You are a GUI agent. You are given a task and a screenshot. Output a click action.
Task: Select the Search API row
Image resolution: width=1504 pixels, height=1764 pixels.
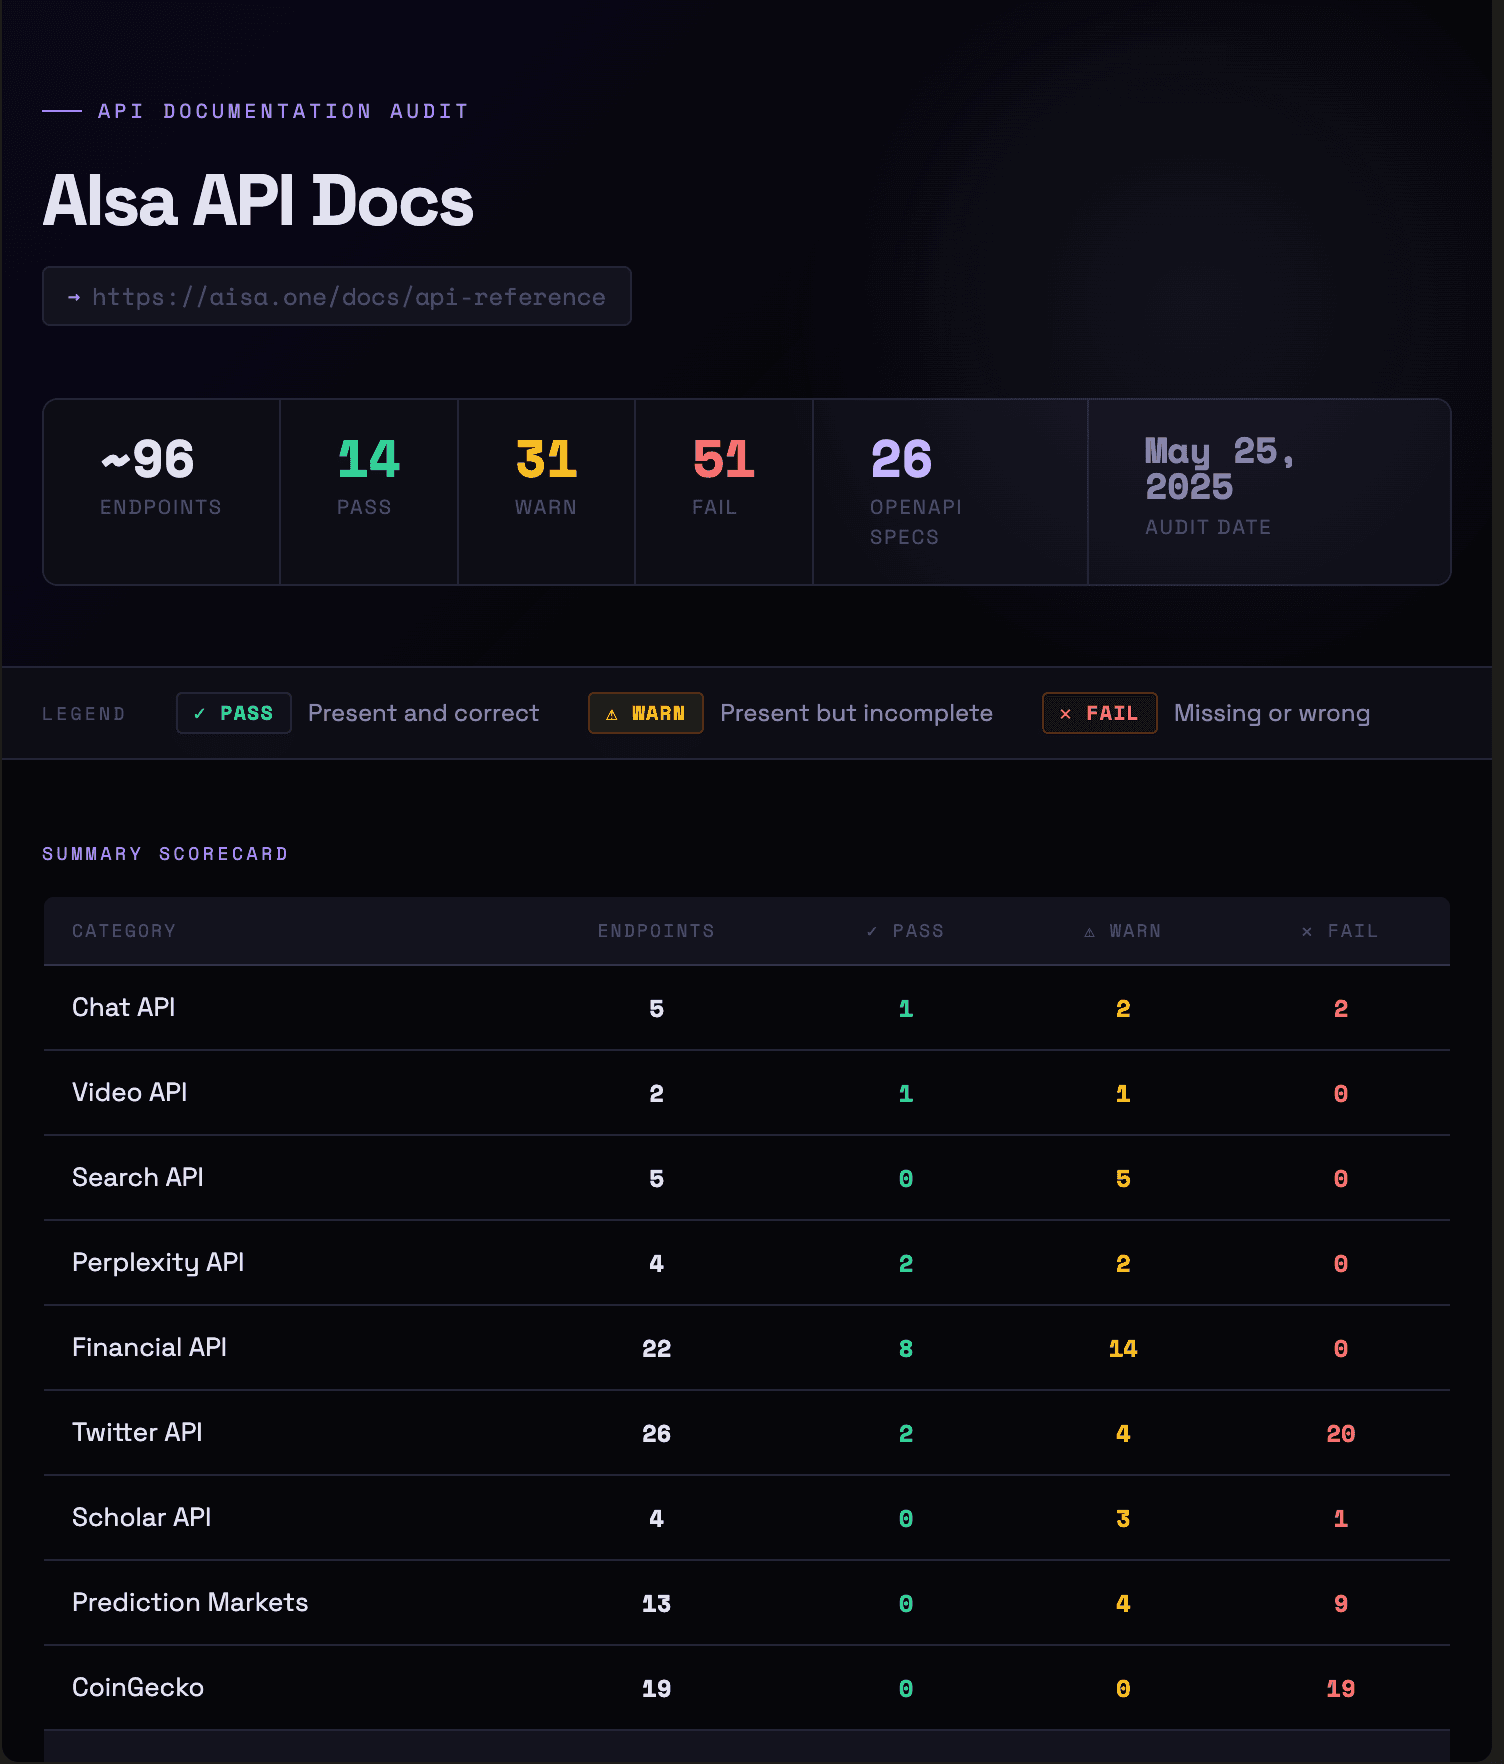(x=747, y=1178)
